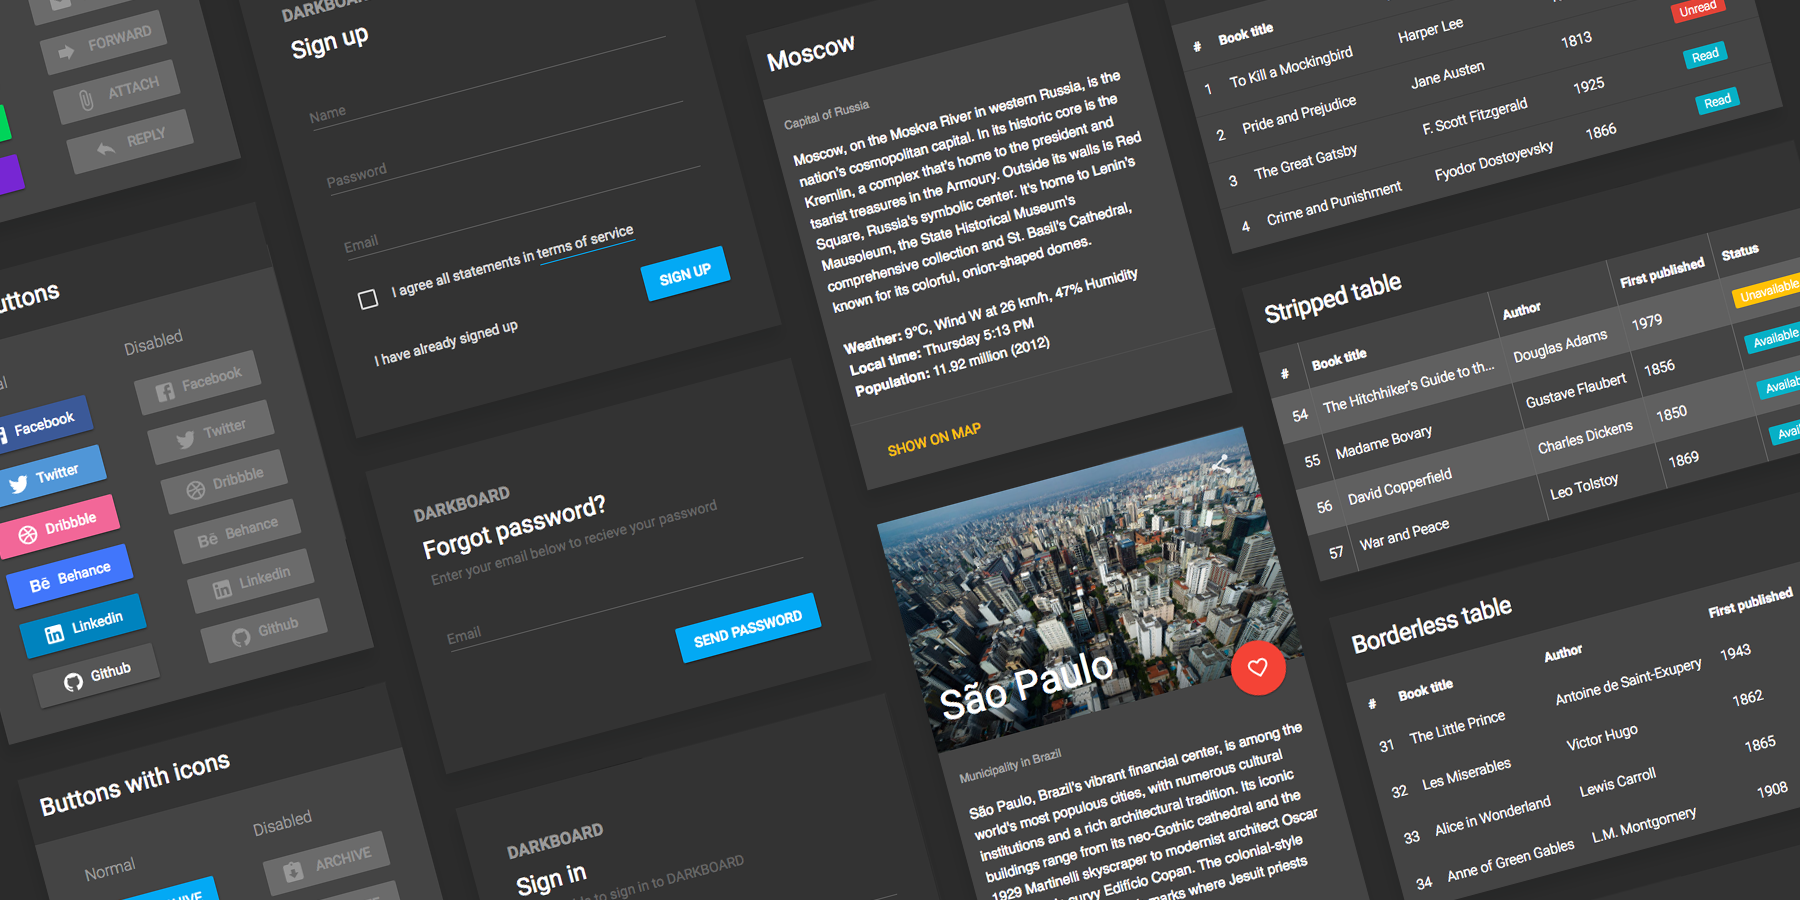Click SHOW ON MAP link in Moscow card
Image resolution: width=1800 pixels, height=900 pixels.
click(934, 439)
